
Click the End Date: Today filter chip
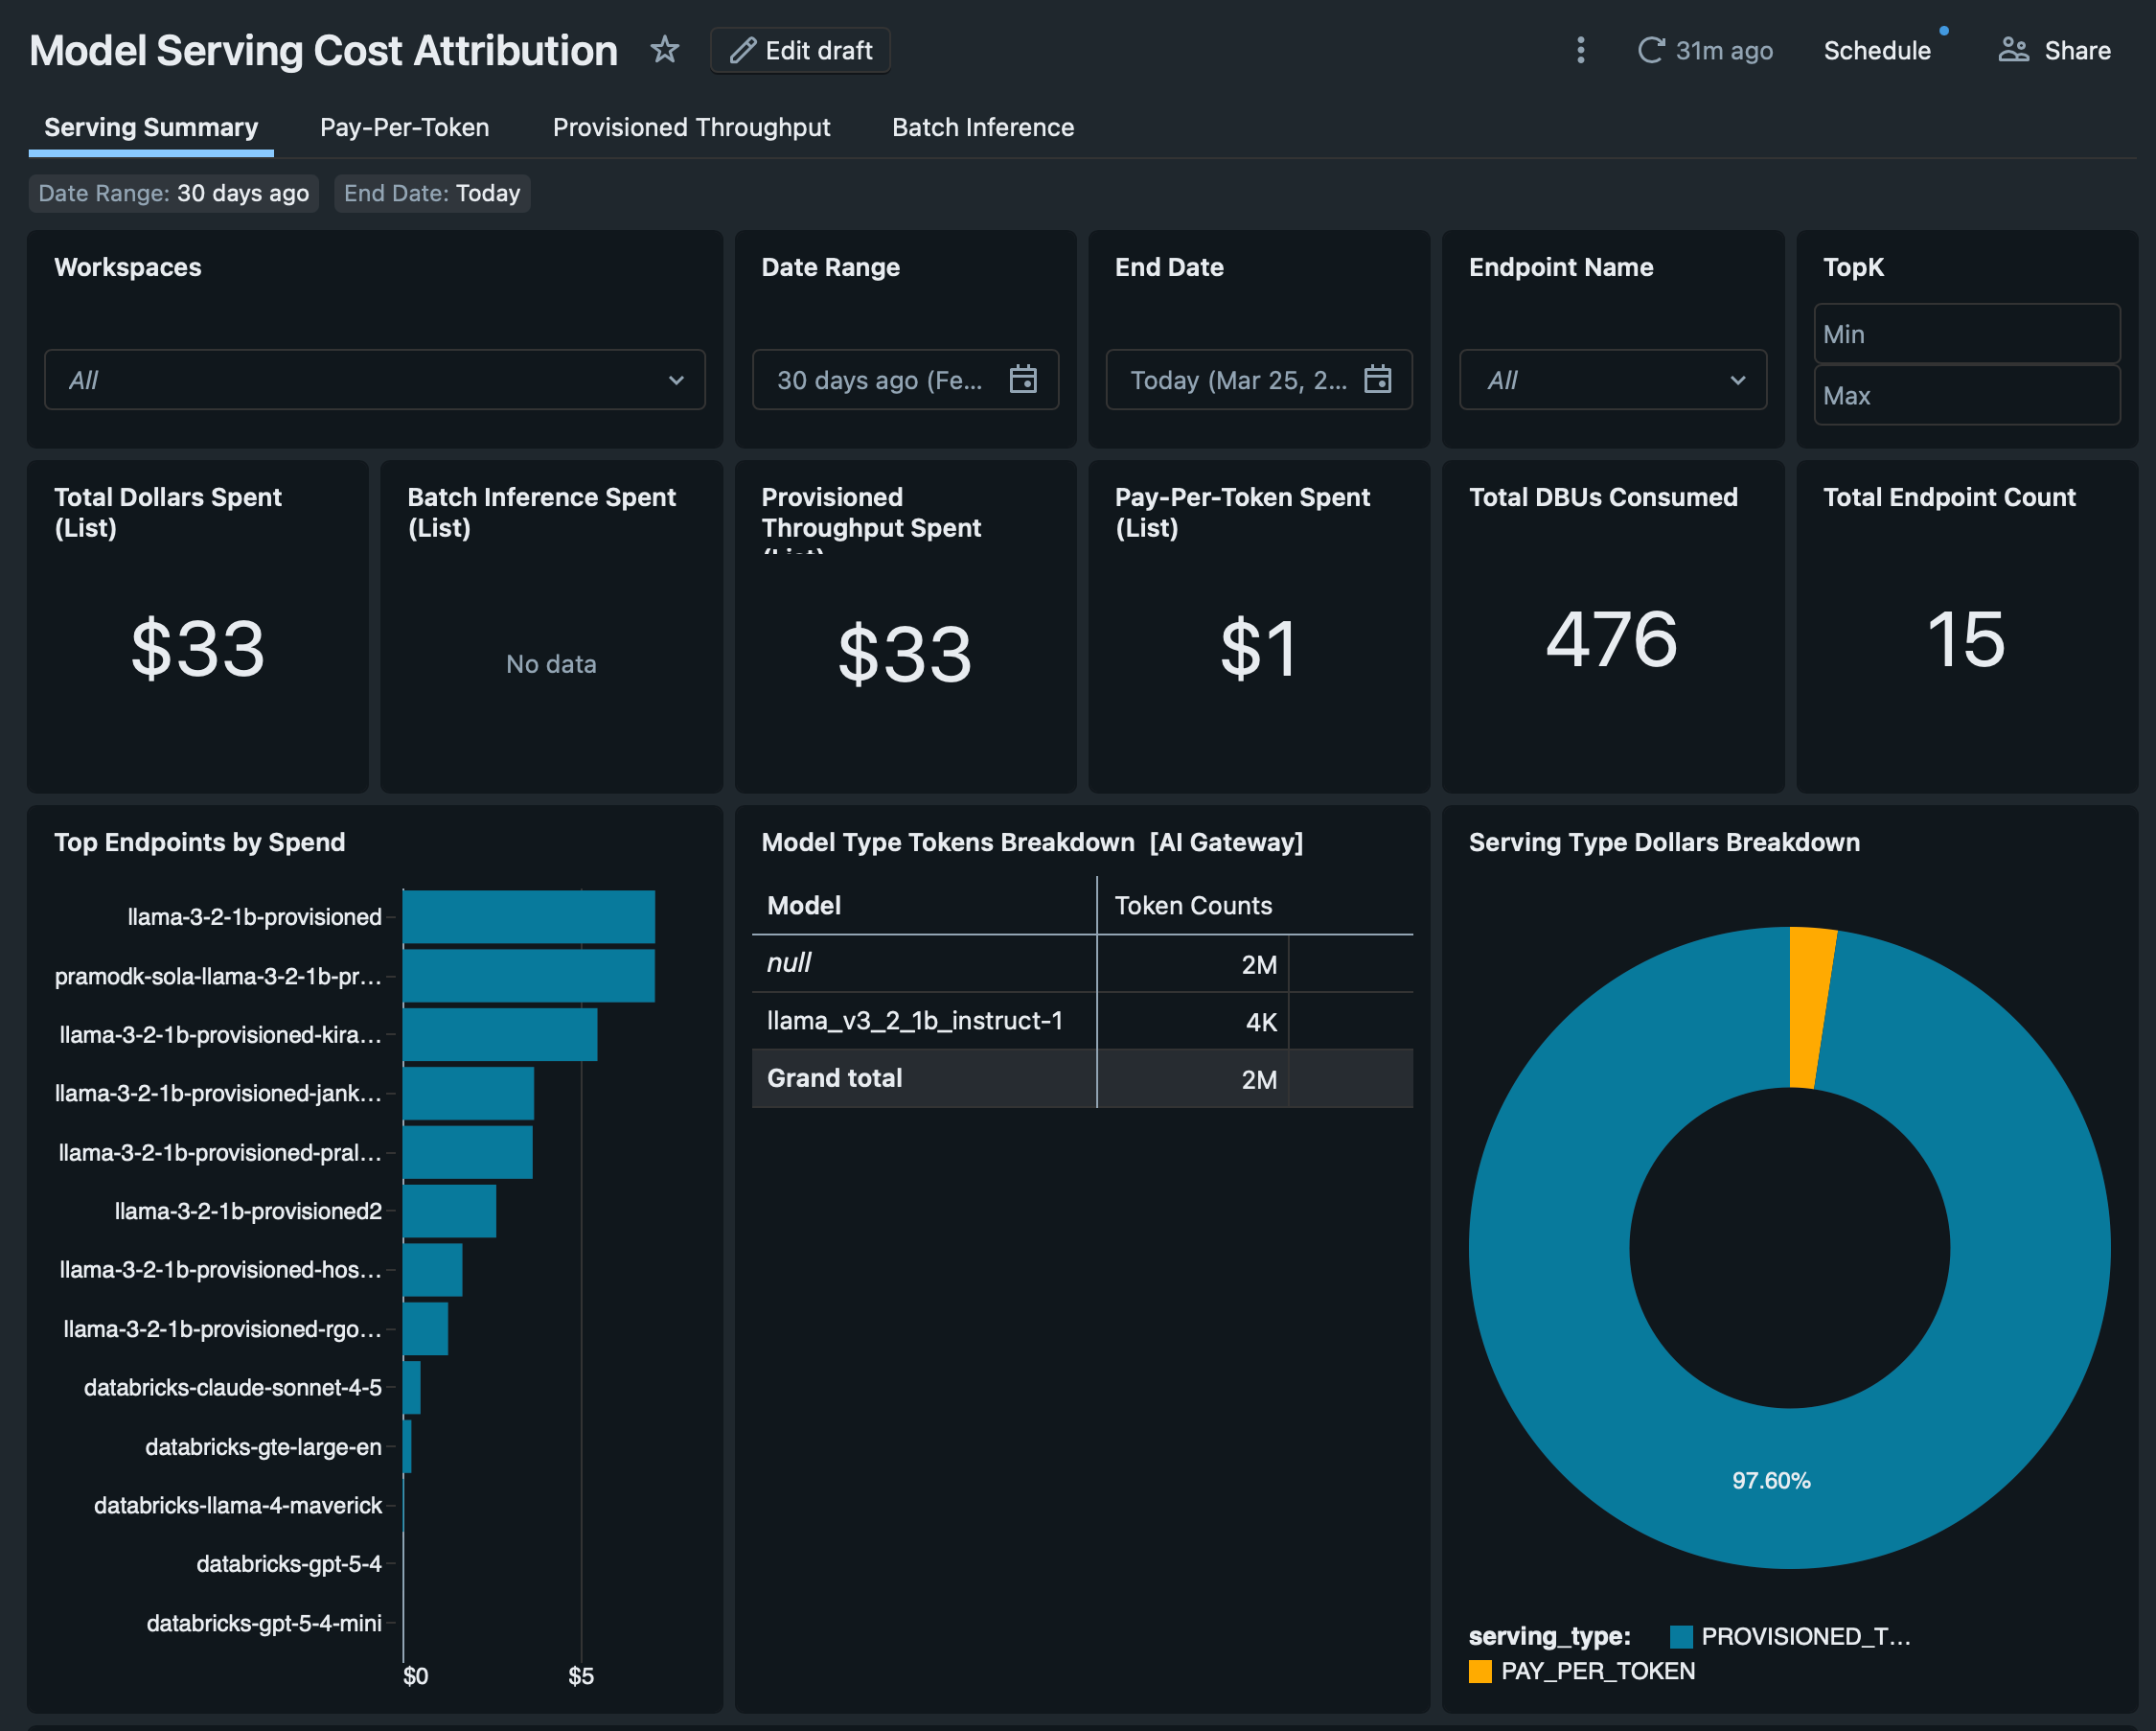click(431, 193)
